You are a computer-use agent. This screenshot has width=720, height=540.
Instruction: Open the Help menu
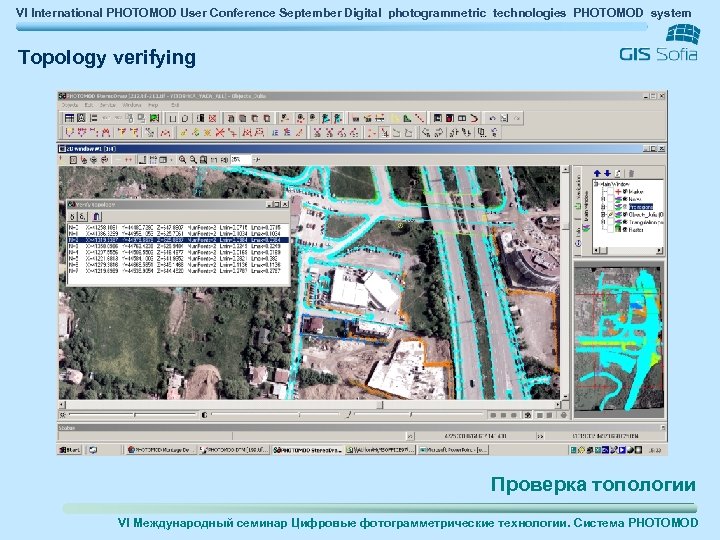153,105
